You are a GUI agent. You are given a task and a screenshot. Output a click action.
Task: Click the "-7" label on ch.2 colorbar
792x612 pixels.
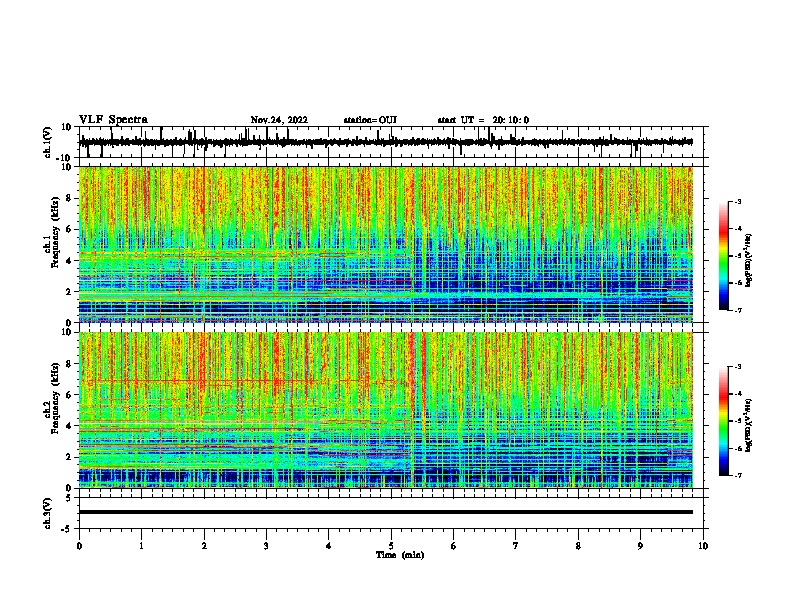[x=738, y=476]
